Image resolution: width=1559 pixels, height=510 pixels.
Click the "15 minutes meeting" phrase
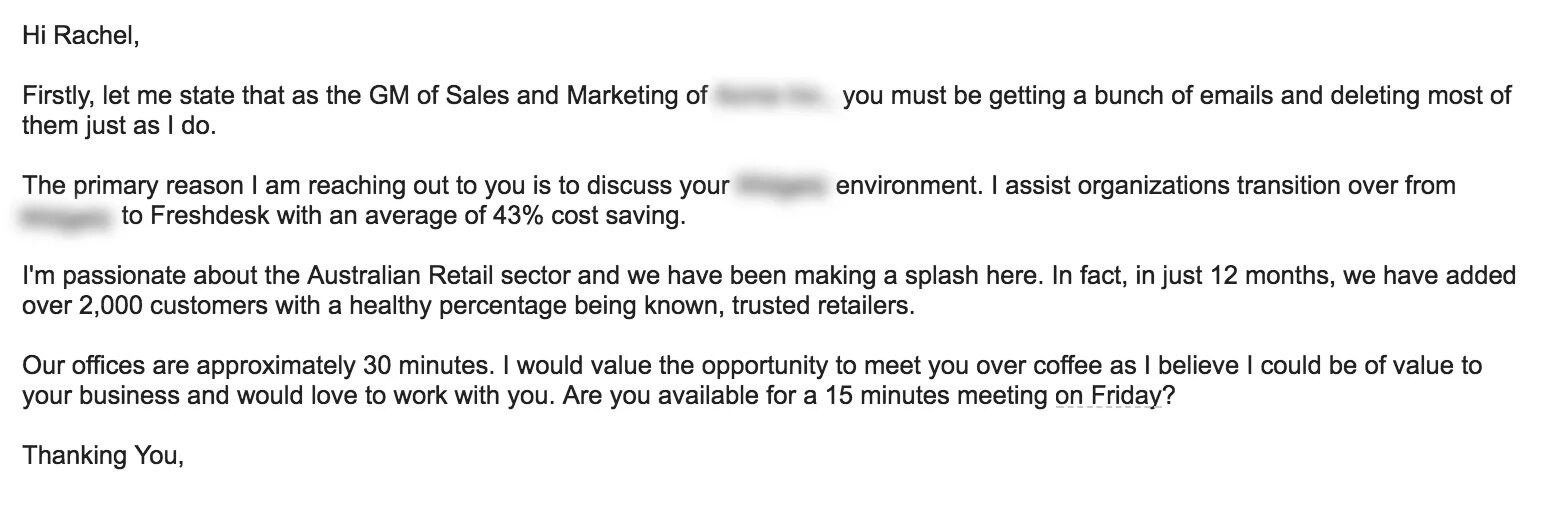(x=937, y=395)
